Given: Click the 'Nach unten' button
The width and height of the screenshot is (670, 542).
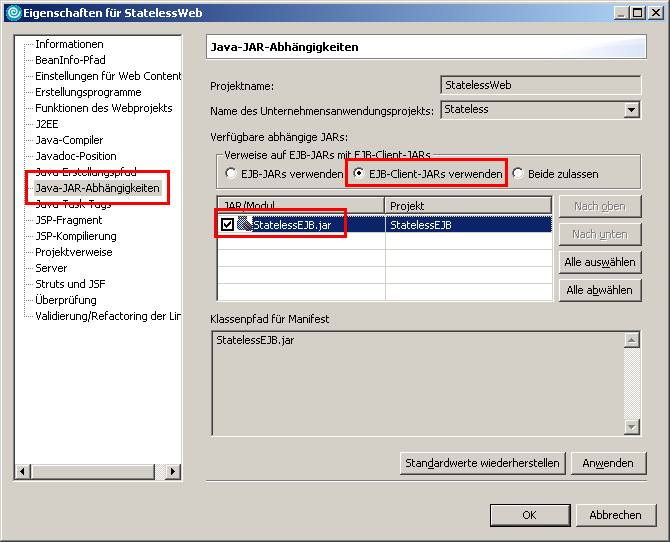Looking at the screenshot, I should click(x=600, y=234).
